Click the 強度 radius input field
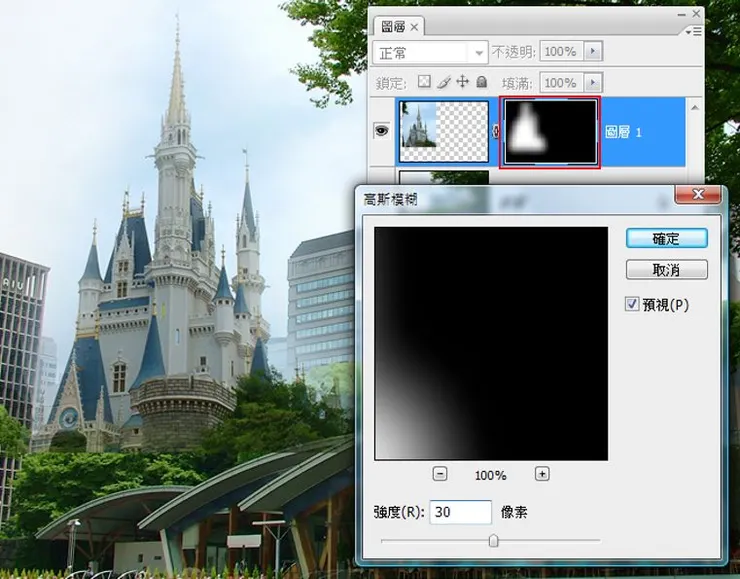The height and width of the screenshot is (579, 740). tap(461, 512)
